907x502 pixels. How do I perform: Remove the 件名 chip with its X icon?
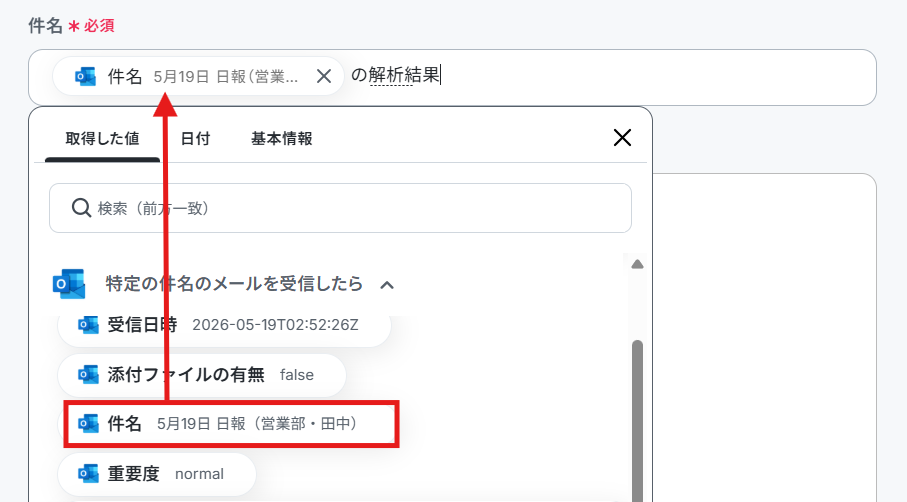324,76
